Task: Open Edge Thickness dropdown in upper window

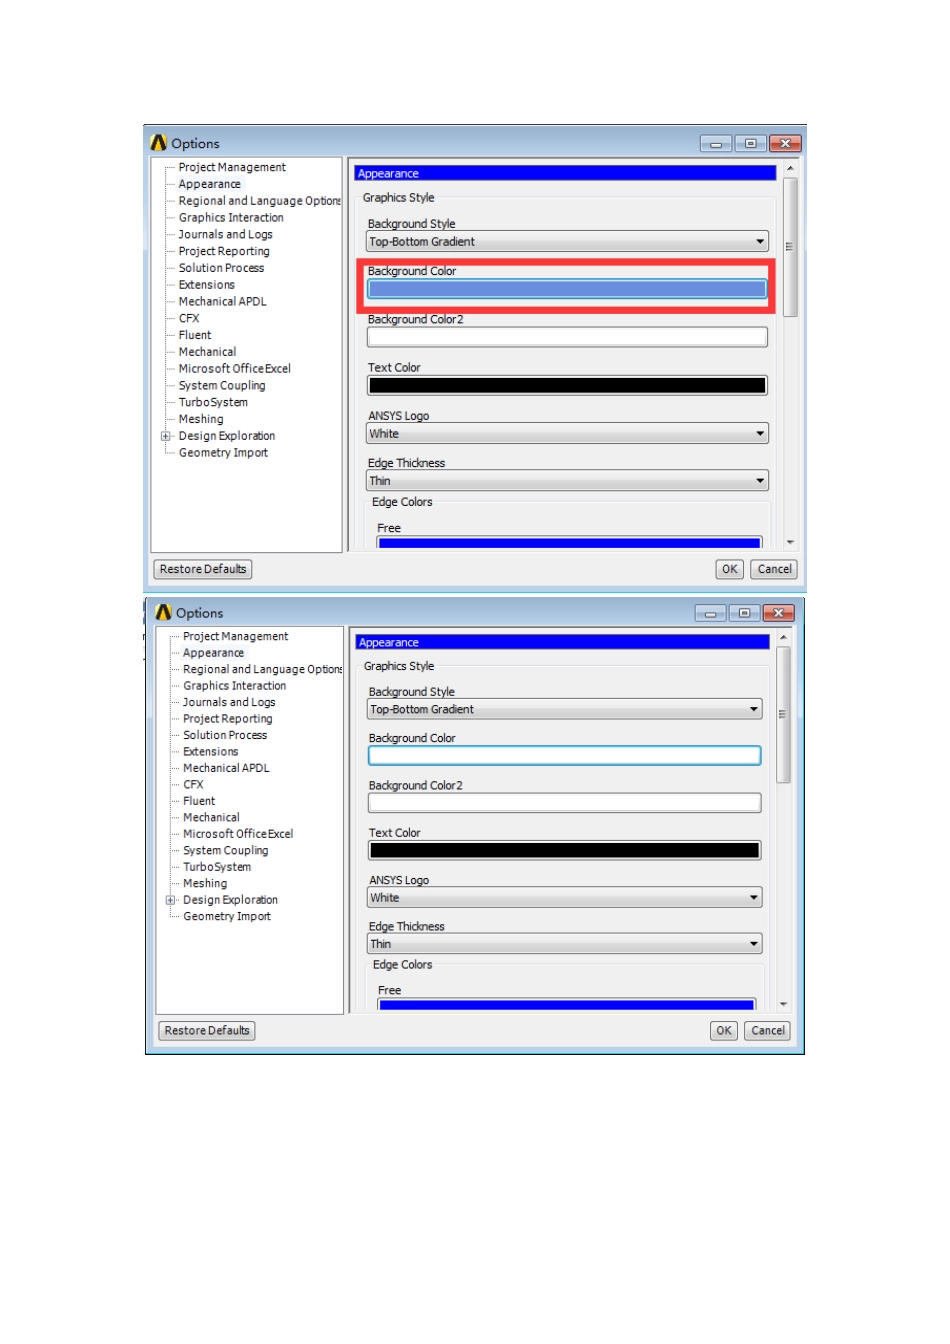Action: (567, 481)
